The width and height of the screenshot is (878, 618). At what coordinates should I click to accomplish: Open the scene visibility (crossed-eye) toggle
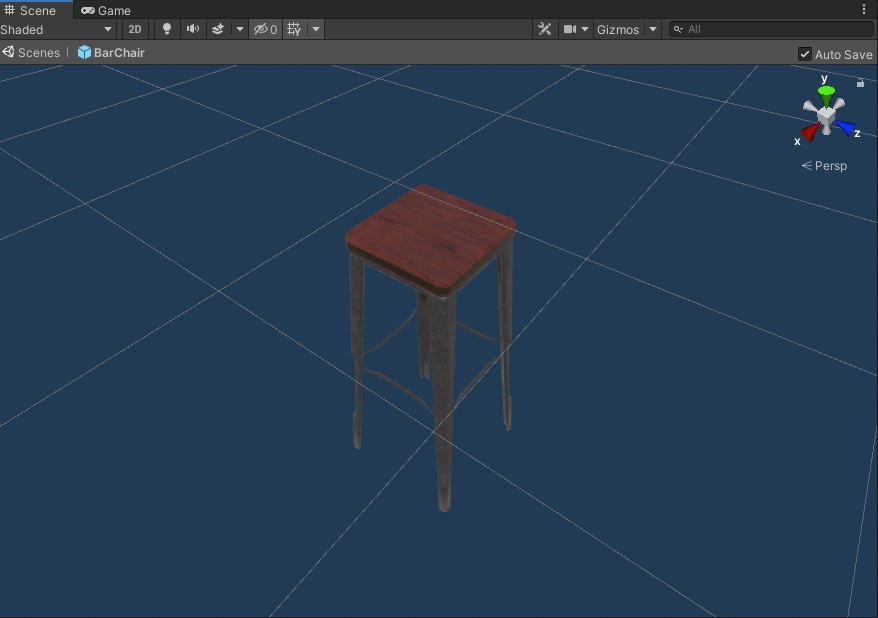pyautogui.click(x=261, y=29)
